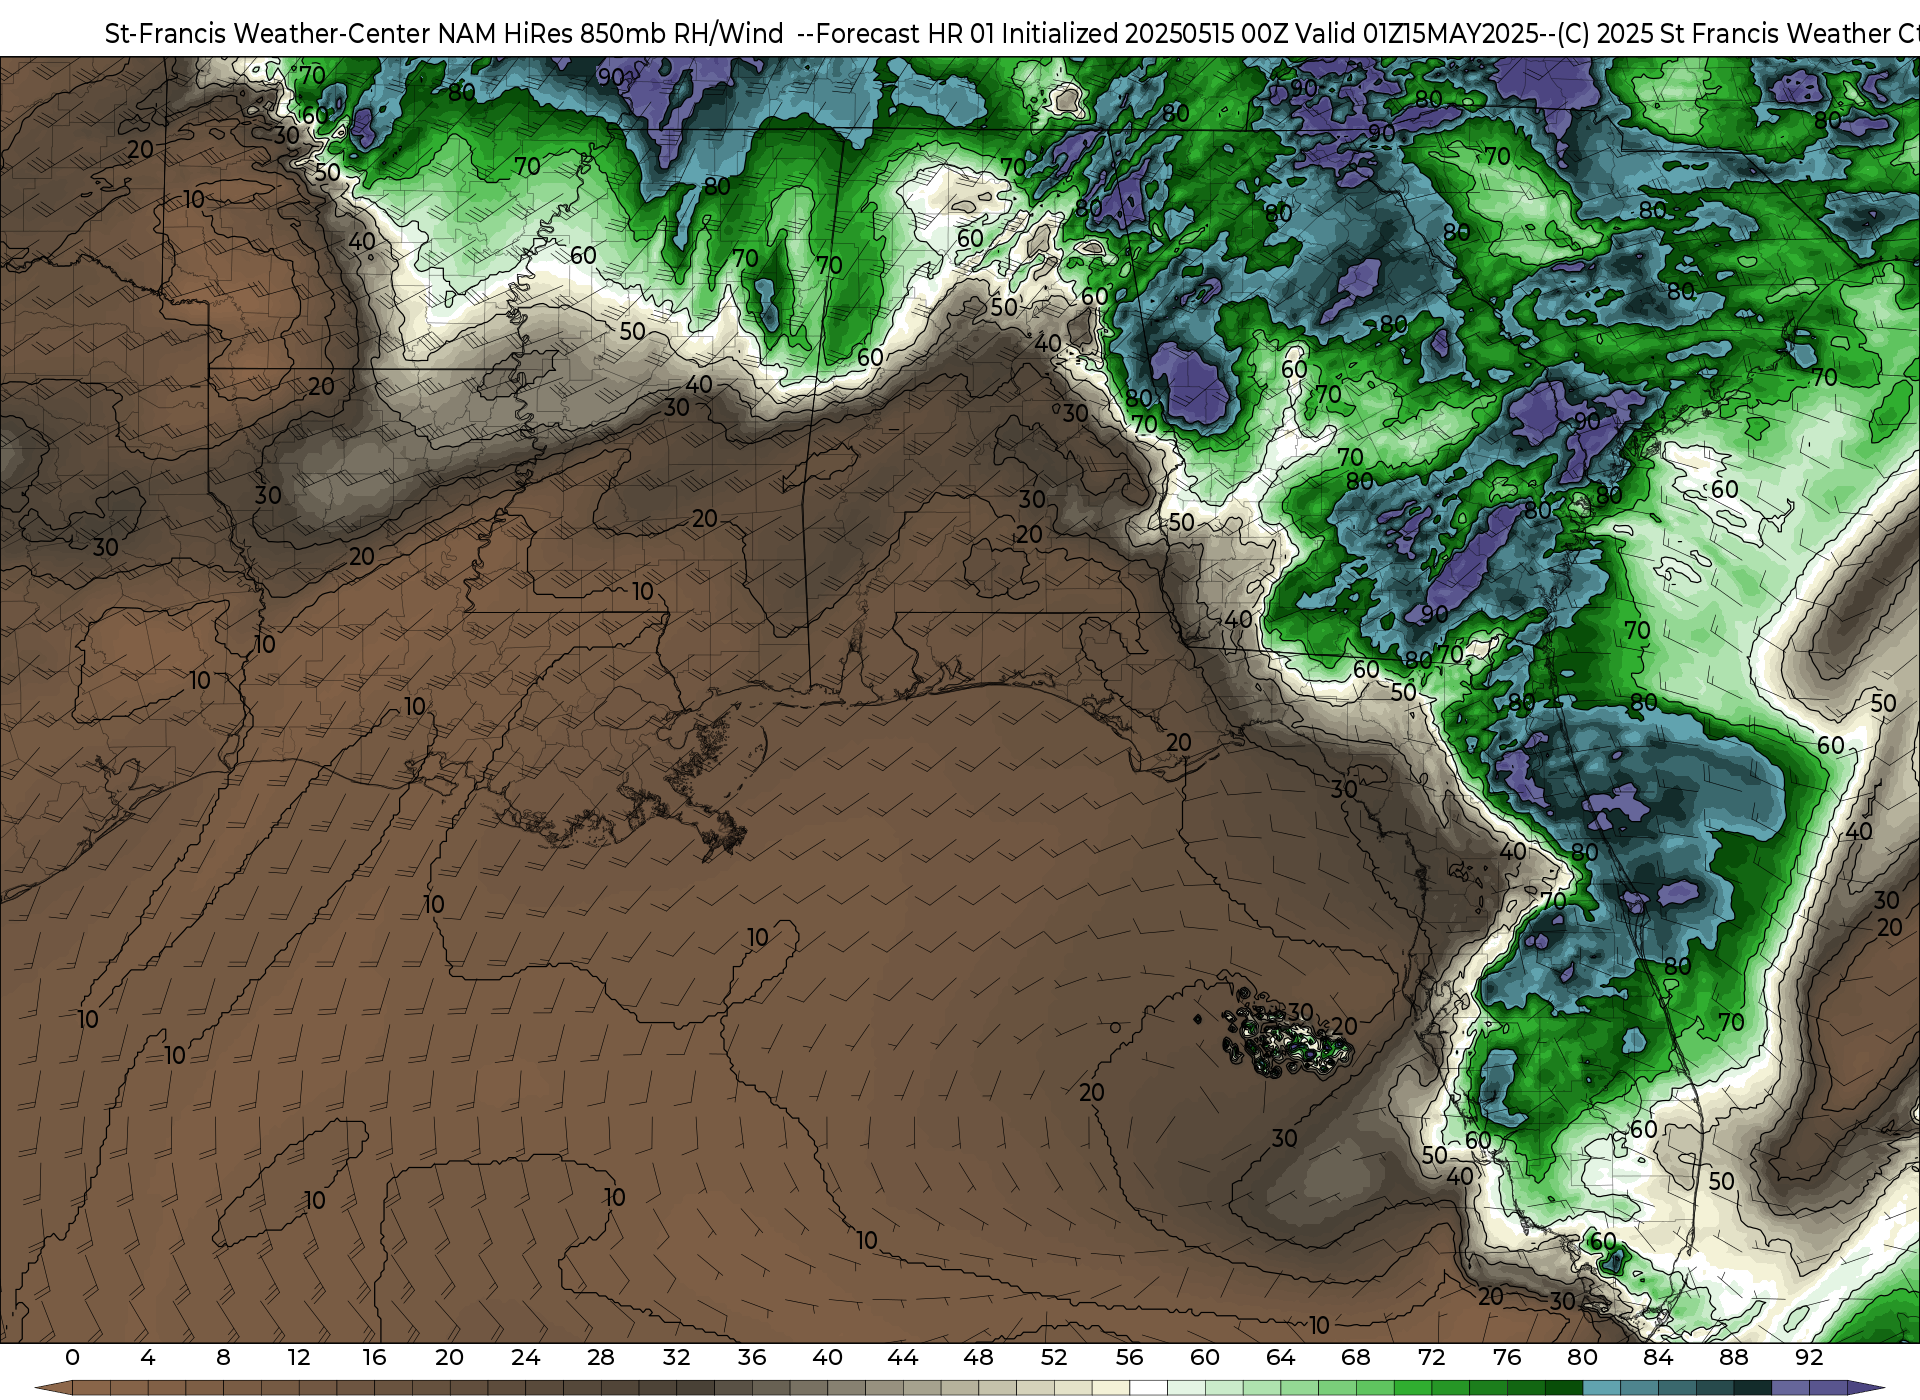Click the colorbar tick label "48"
The height and width of the screenshot is (1400, 1920).
[x=978, y=1358]
